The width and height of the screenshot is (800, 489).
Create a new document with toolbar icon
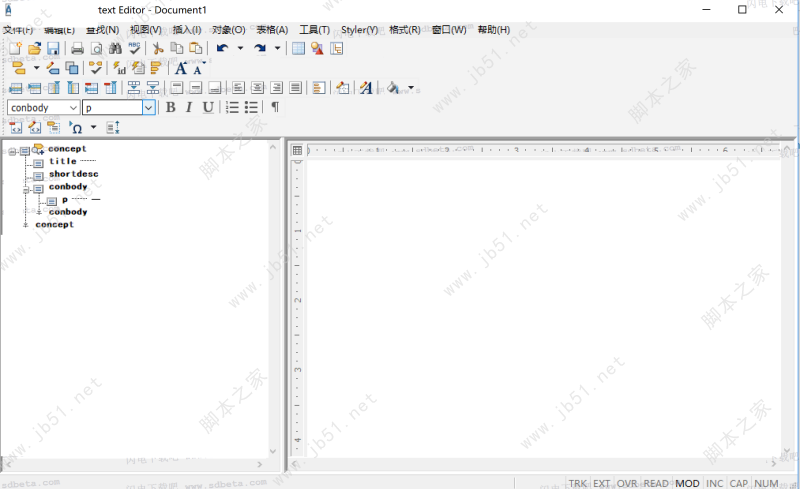pyautogui.click(x=15, y=48)
